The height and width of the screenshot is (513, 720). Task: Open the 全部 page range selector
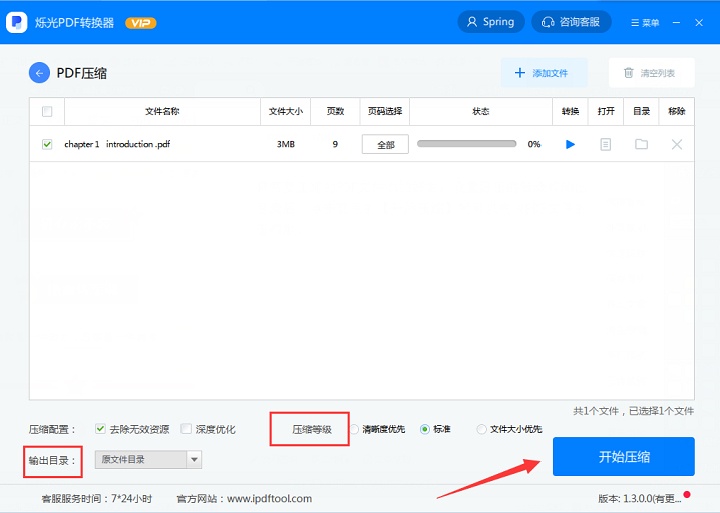point(385,145)
